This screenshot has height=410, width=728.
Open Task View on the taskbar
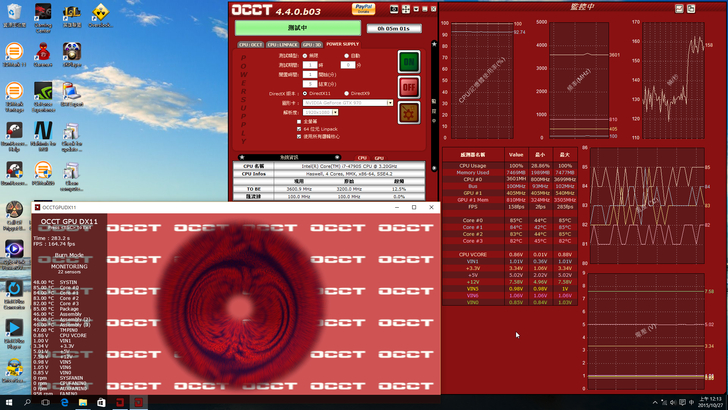coord(46,402)
